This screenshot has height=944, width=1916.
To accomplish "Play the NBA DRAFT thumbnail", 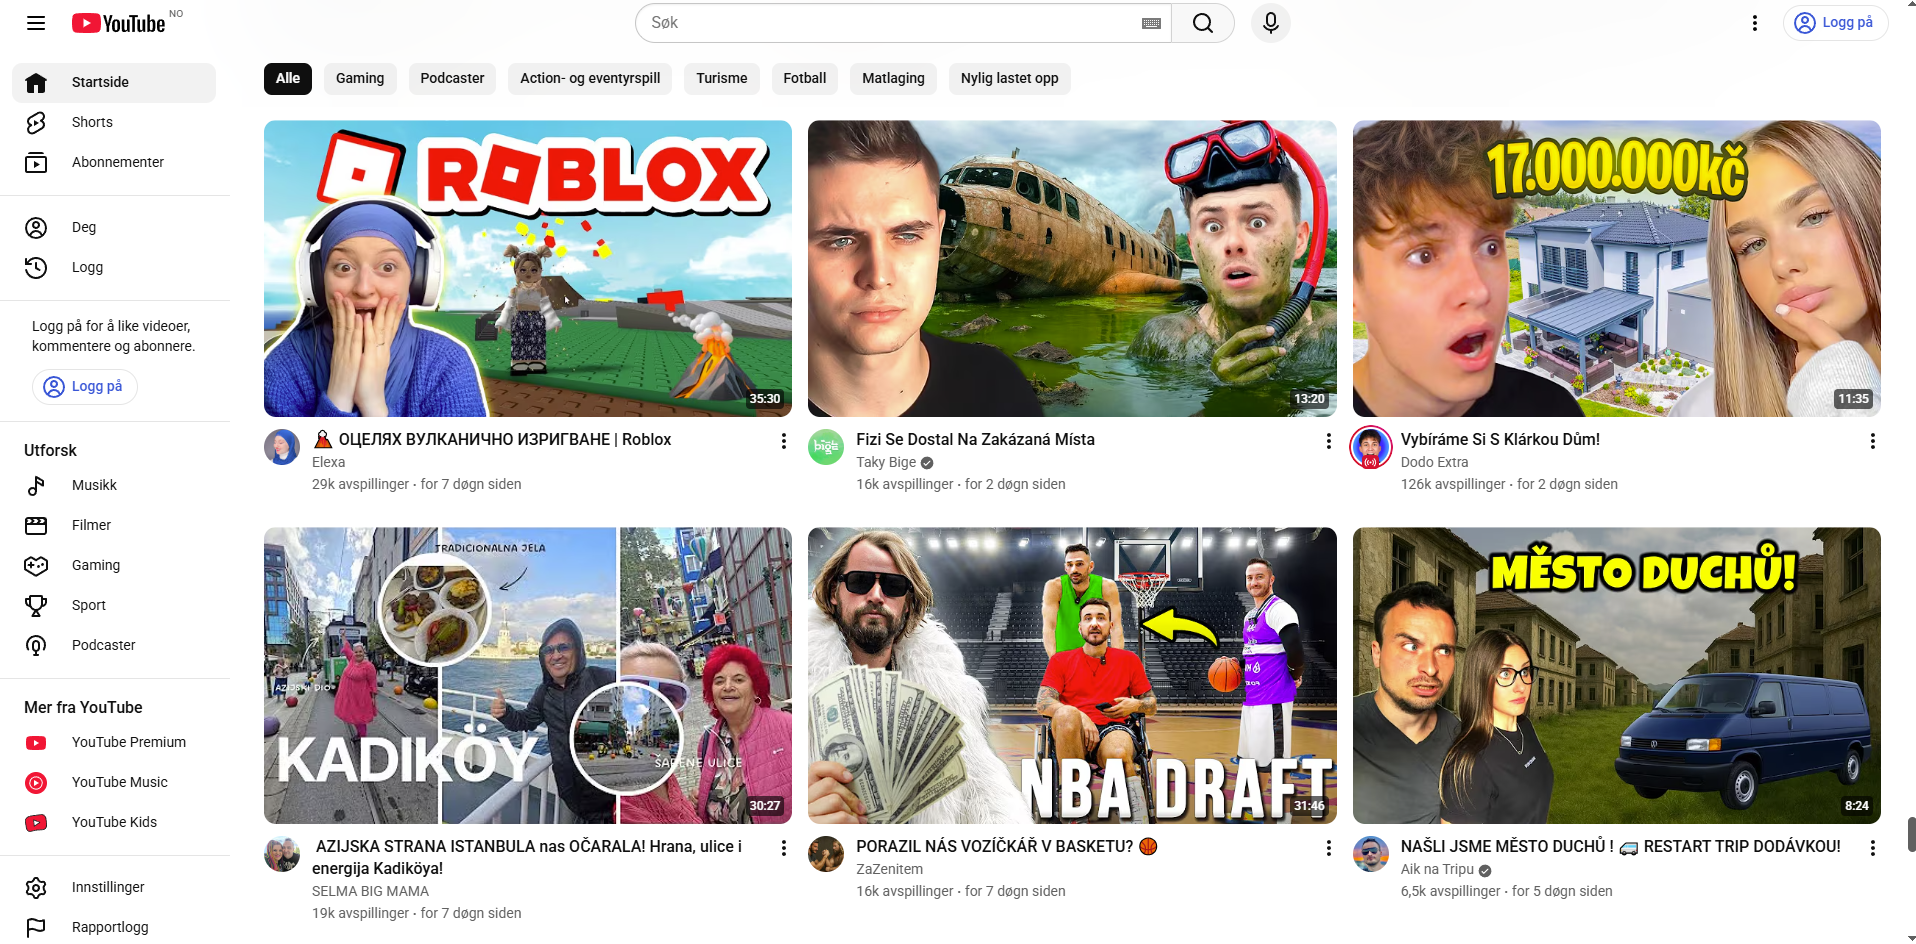I will coord(1072,676).
